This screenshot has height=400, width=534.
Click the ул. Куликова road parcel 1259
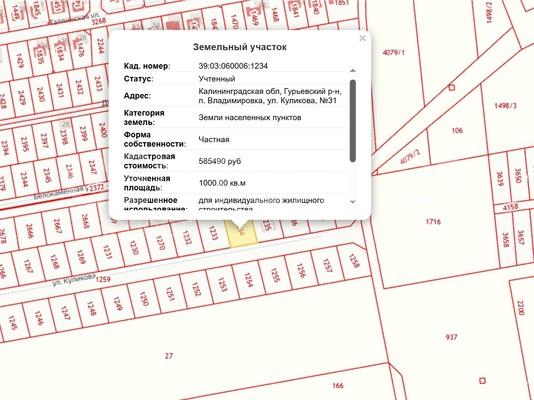coord(103,279)
